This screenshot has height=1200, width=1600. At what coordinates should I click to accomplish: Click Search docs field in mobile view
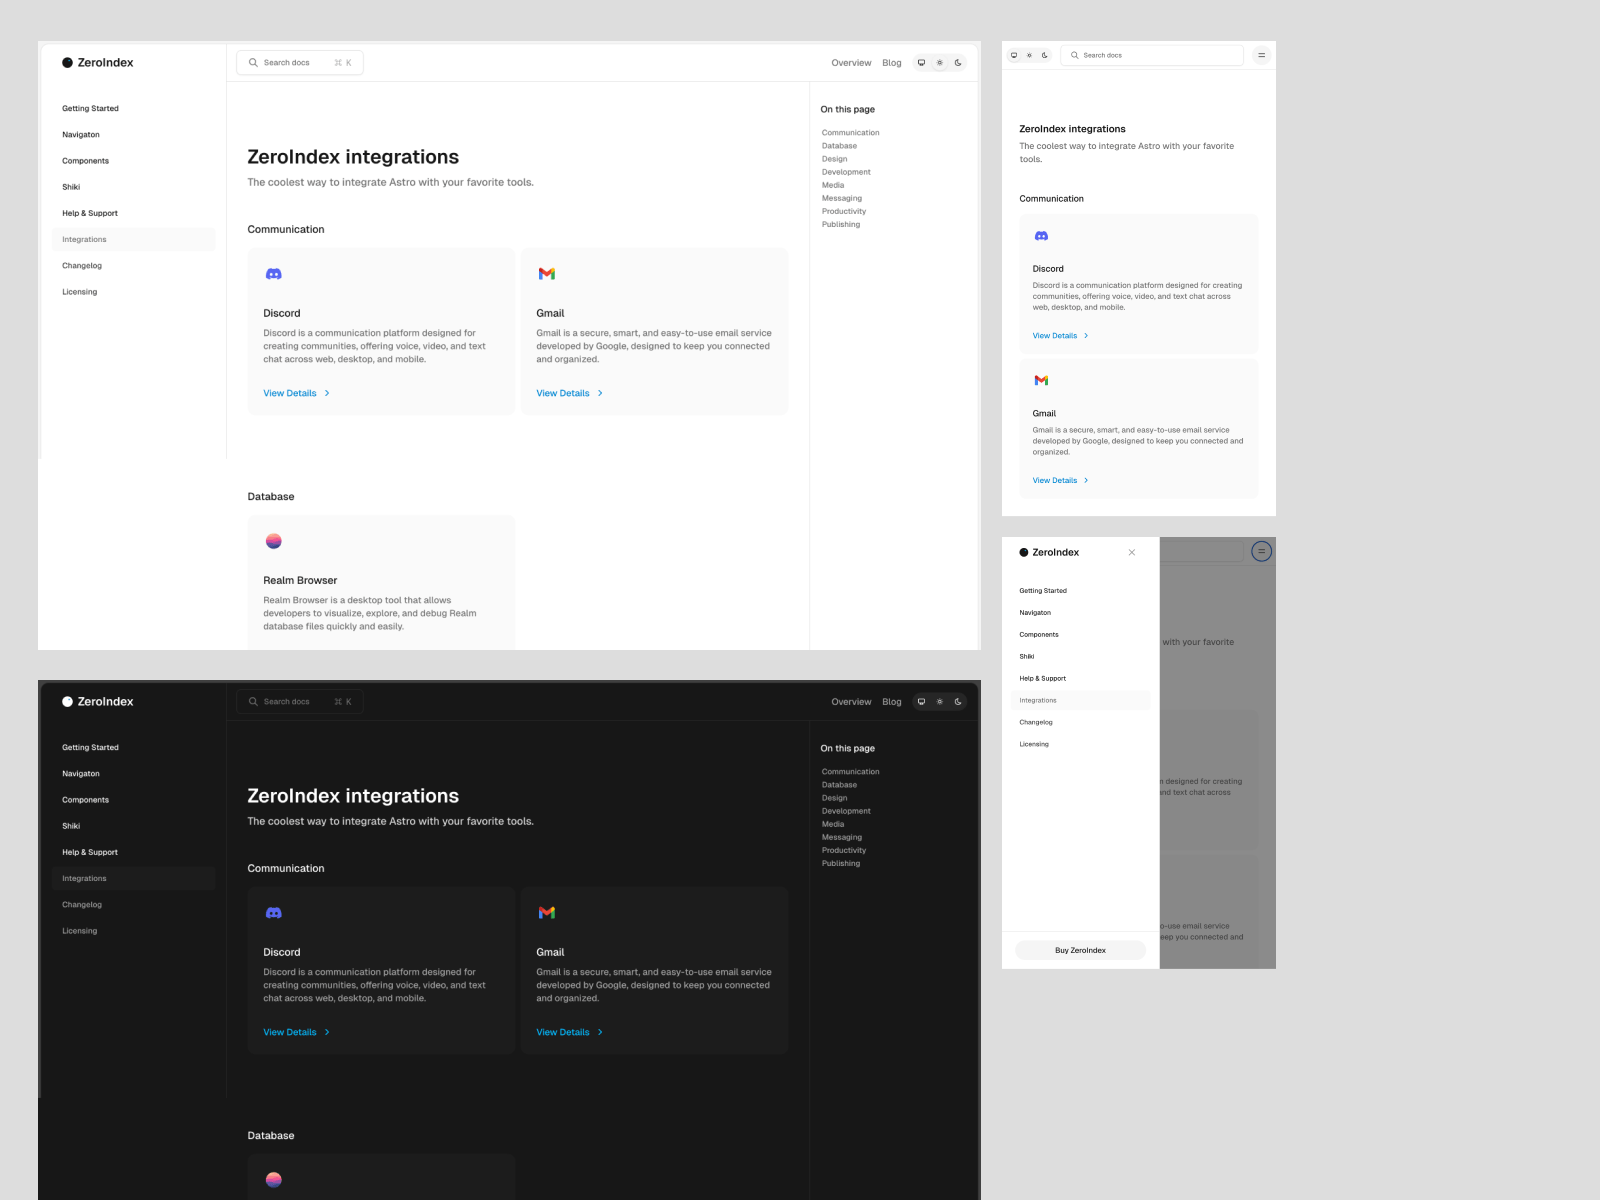click(1152, 55)
